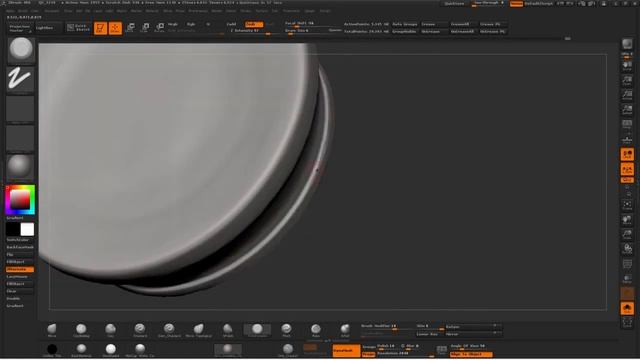Toggle the orange Project button near DynaMesh
Viewport: 640px width, 360px height.
coord(369,354)
